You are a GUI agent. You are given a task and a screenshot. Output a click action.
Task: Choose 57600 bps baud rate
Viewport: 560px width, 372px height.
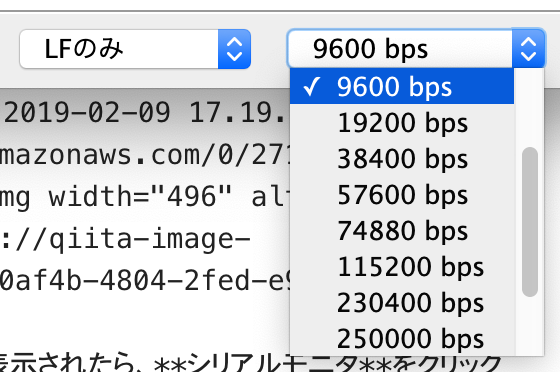coord(402,195)
